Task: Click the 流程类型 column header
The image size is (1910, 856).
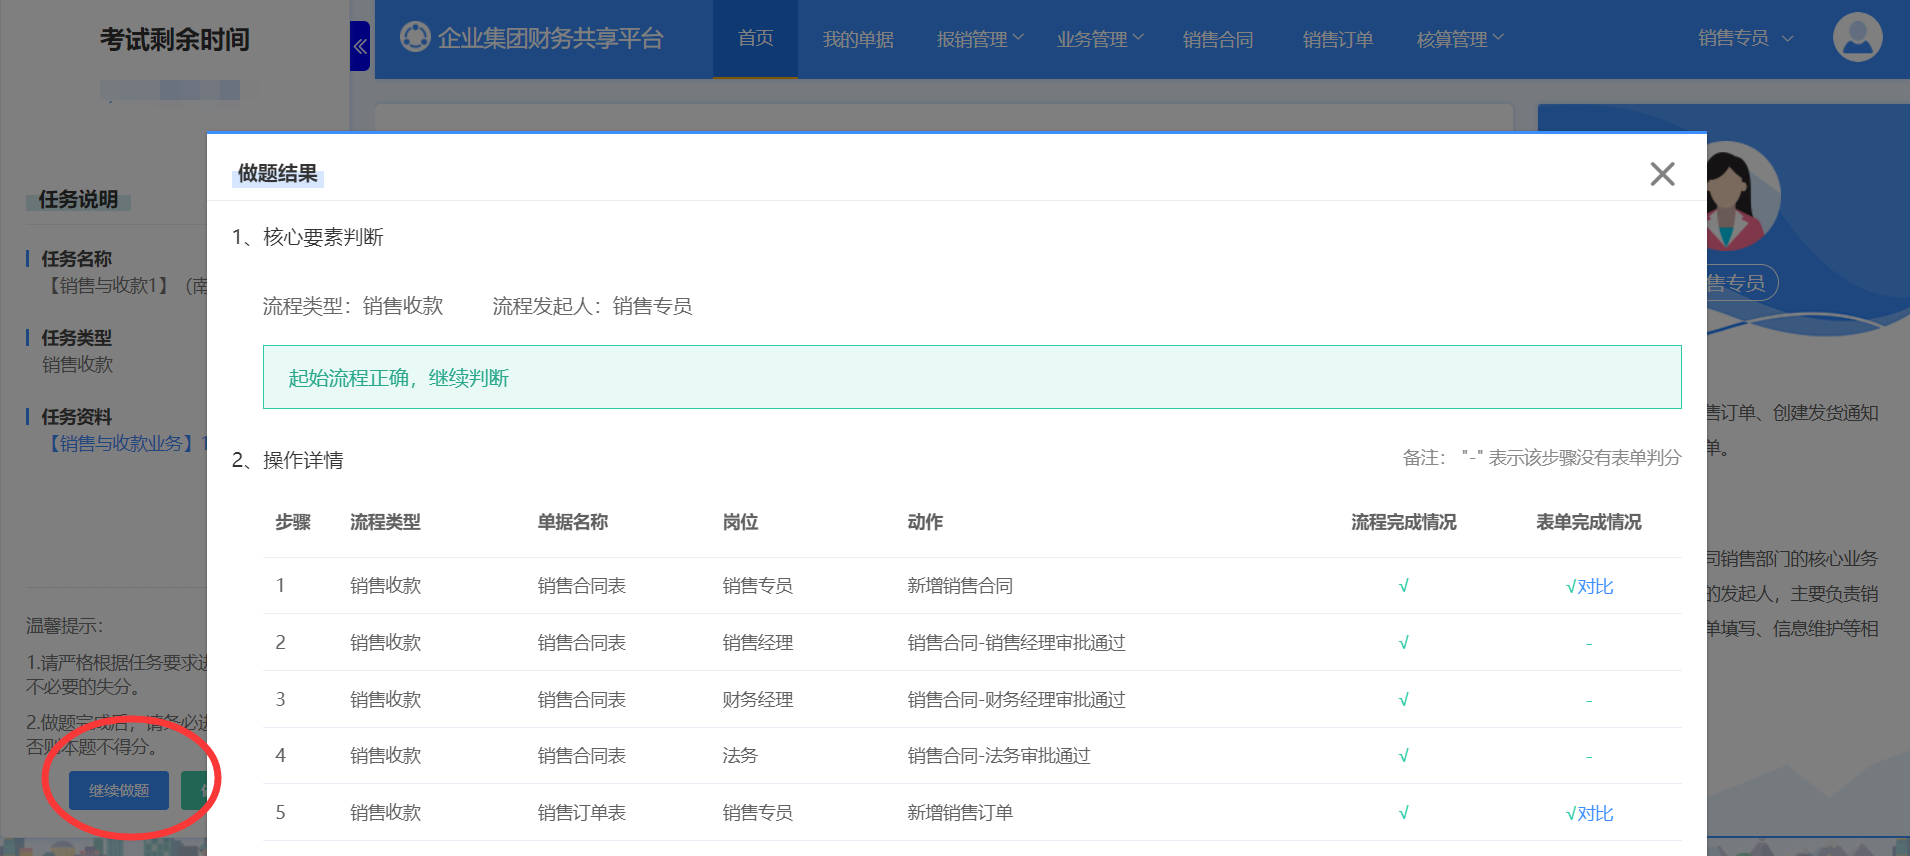Action: coord(385,522)
